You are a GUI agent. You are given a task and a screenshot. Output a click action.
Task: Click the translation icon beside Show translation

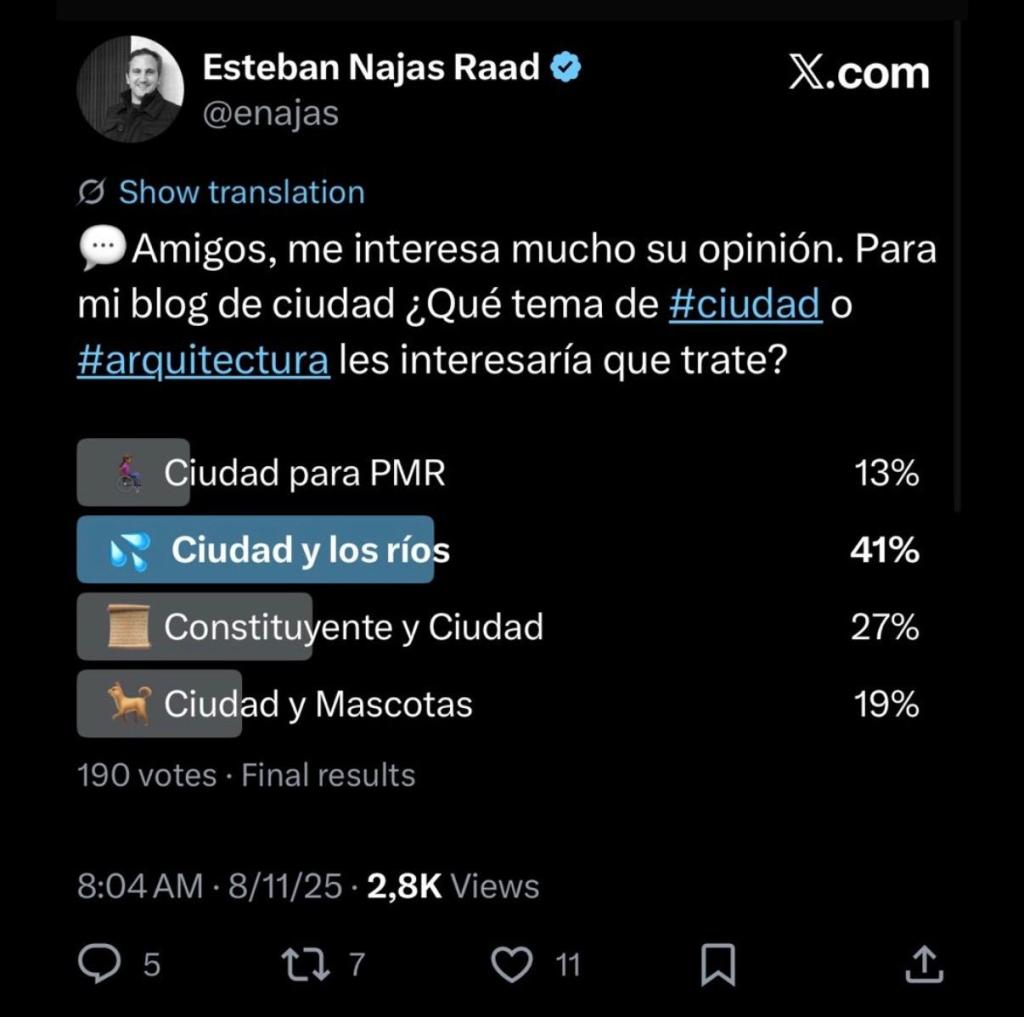click(x=92, y=192)
